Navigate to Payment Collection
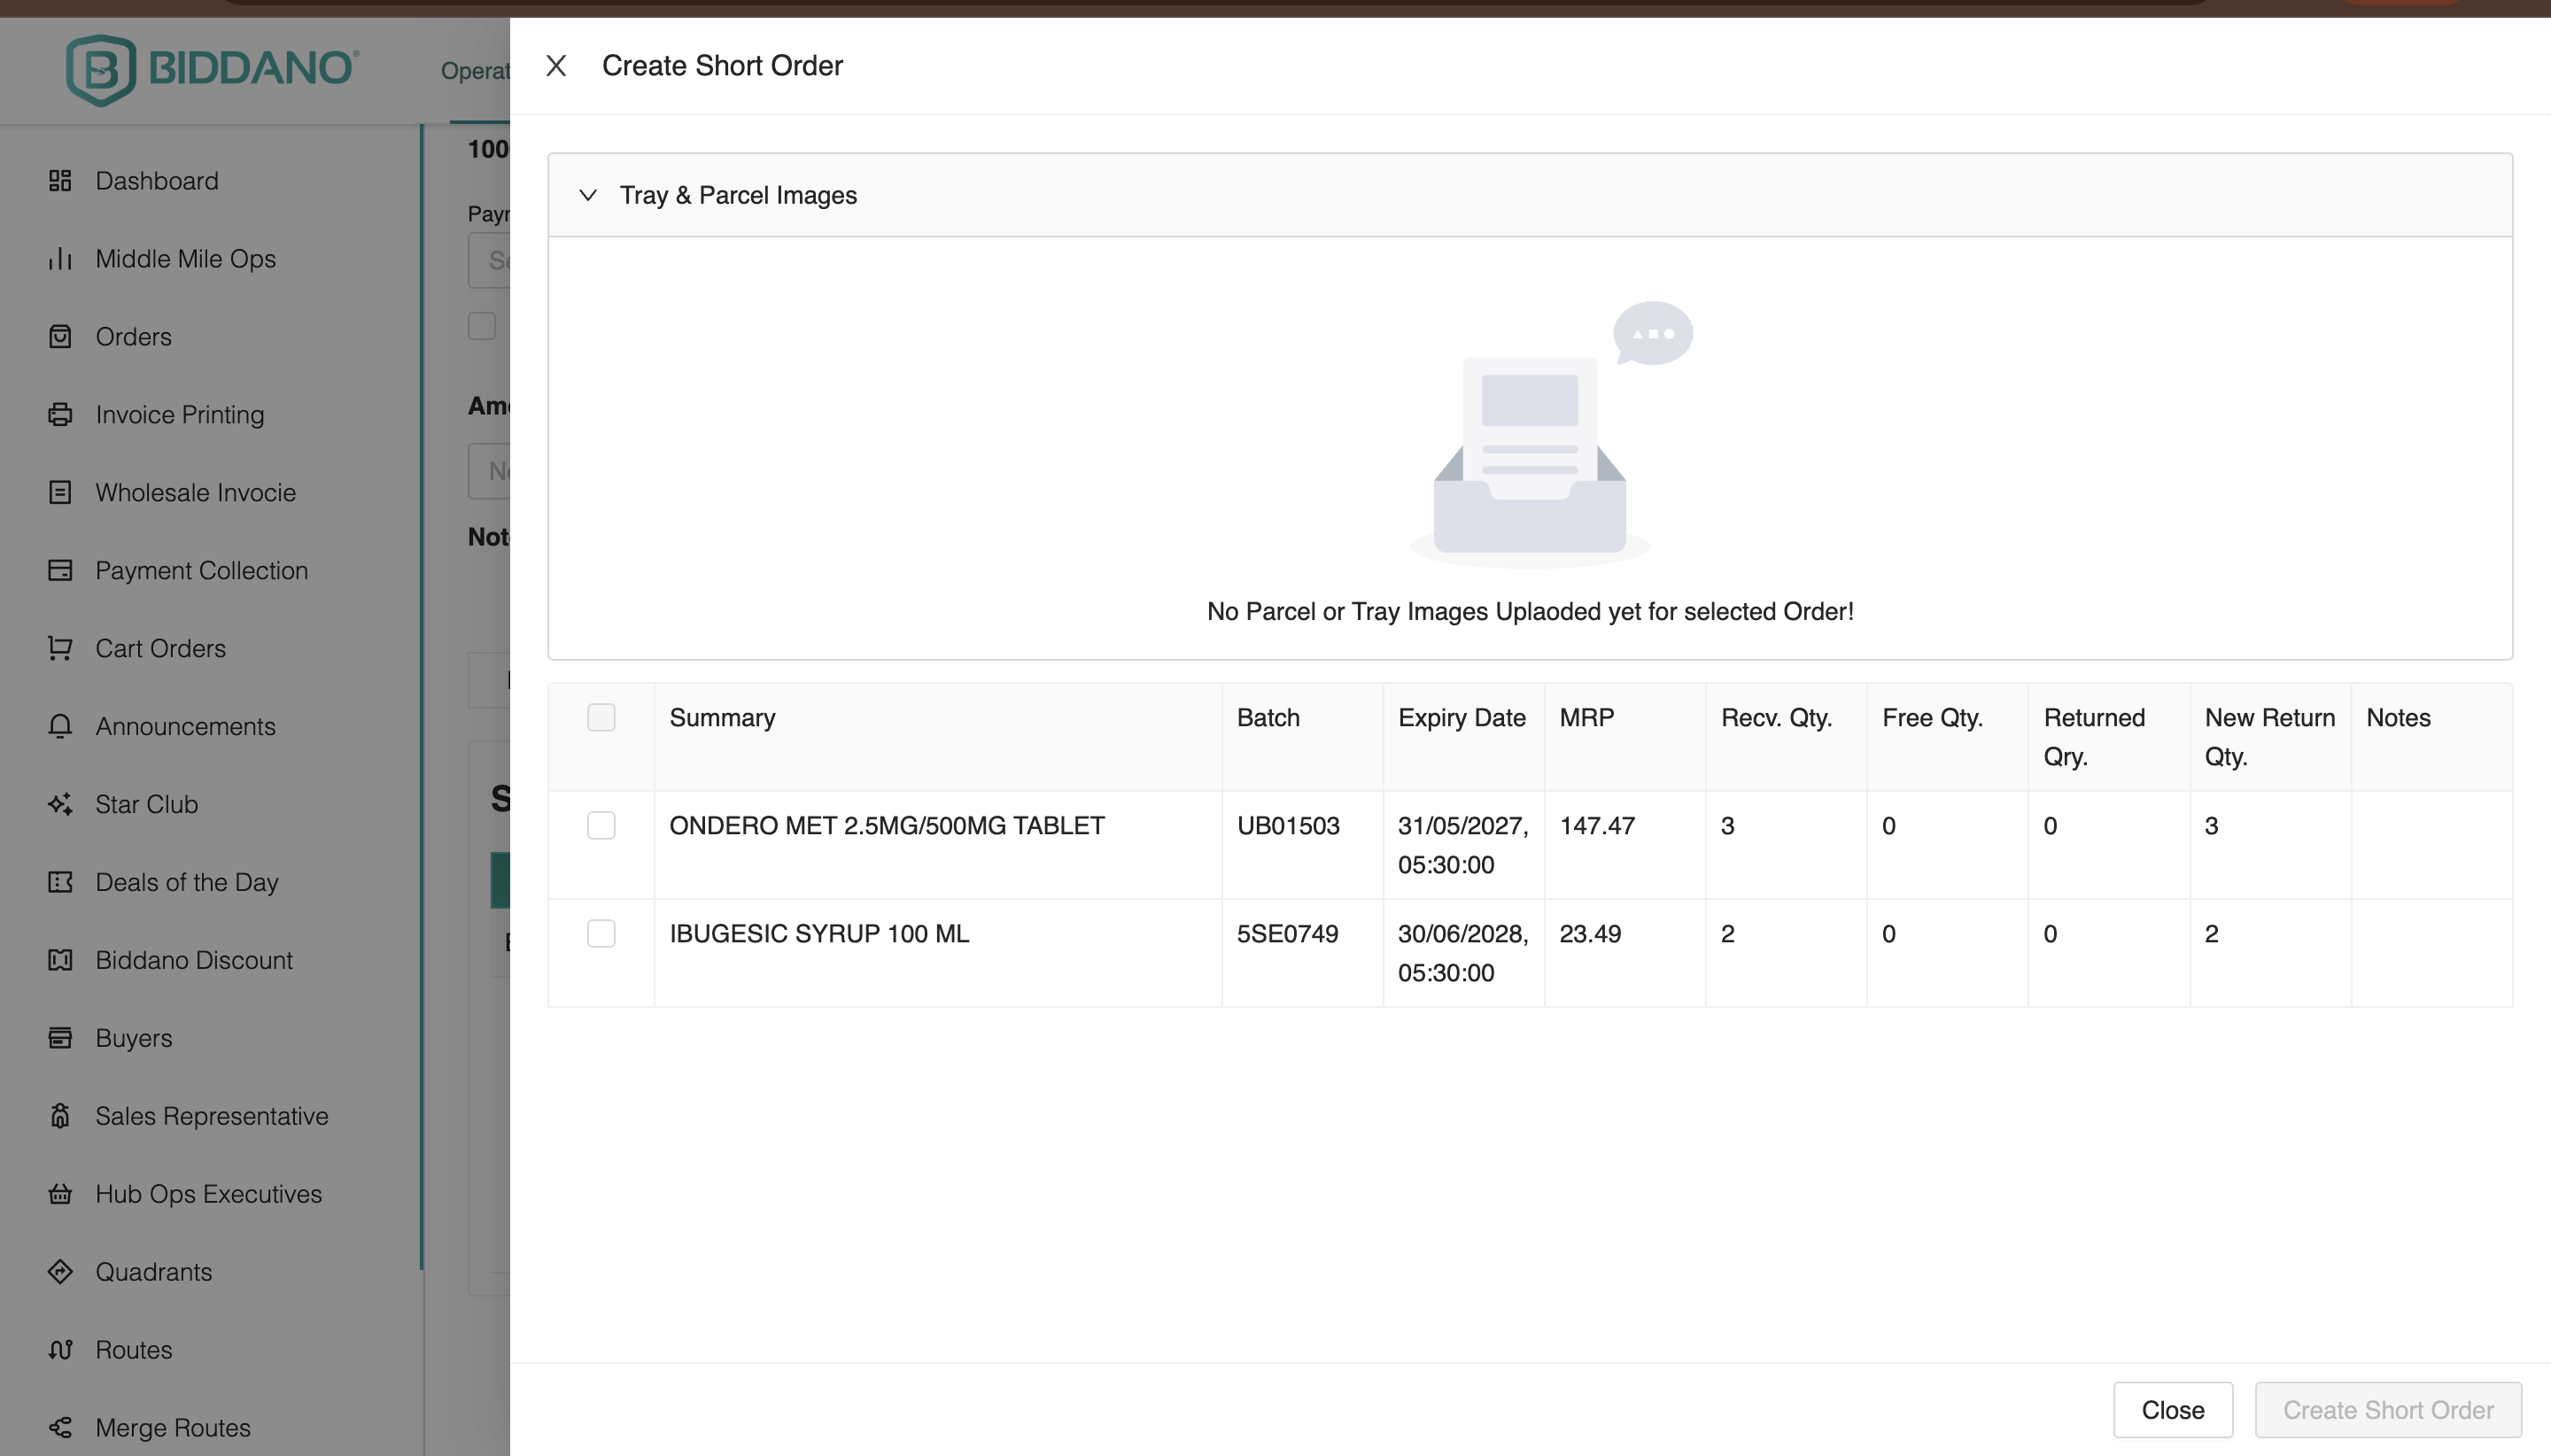 (x=202, y=571)
